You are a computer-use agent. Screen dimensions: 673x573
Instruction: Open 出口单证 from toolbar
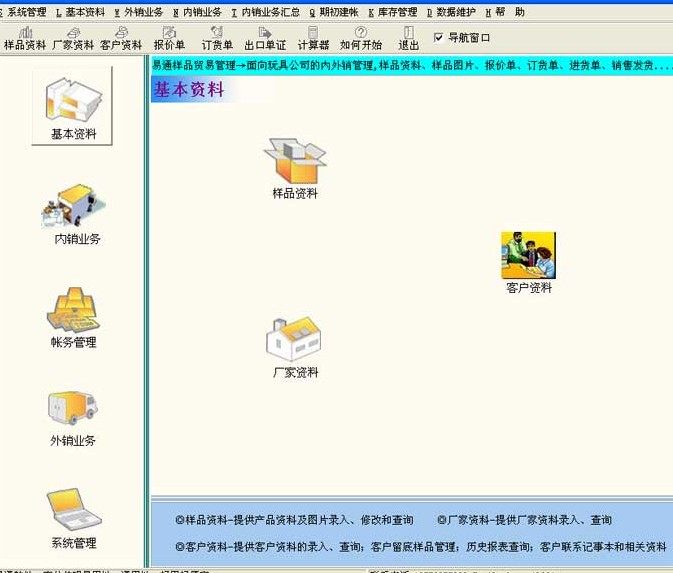coord(265,38)
